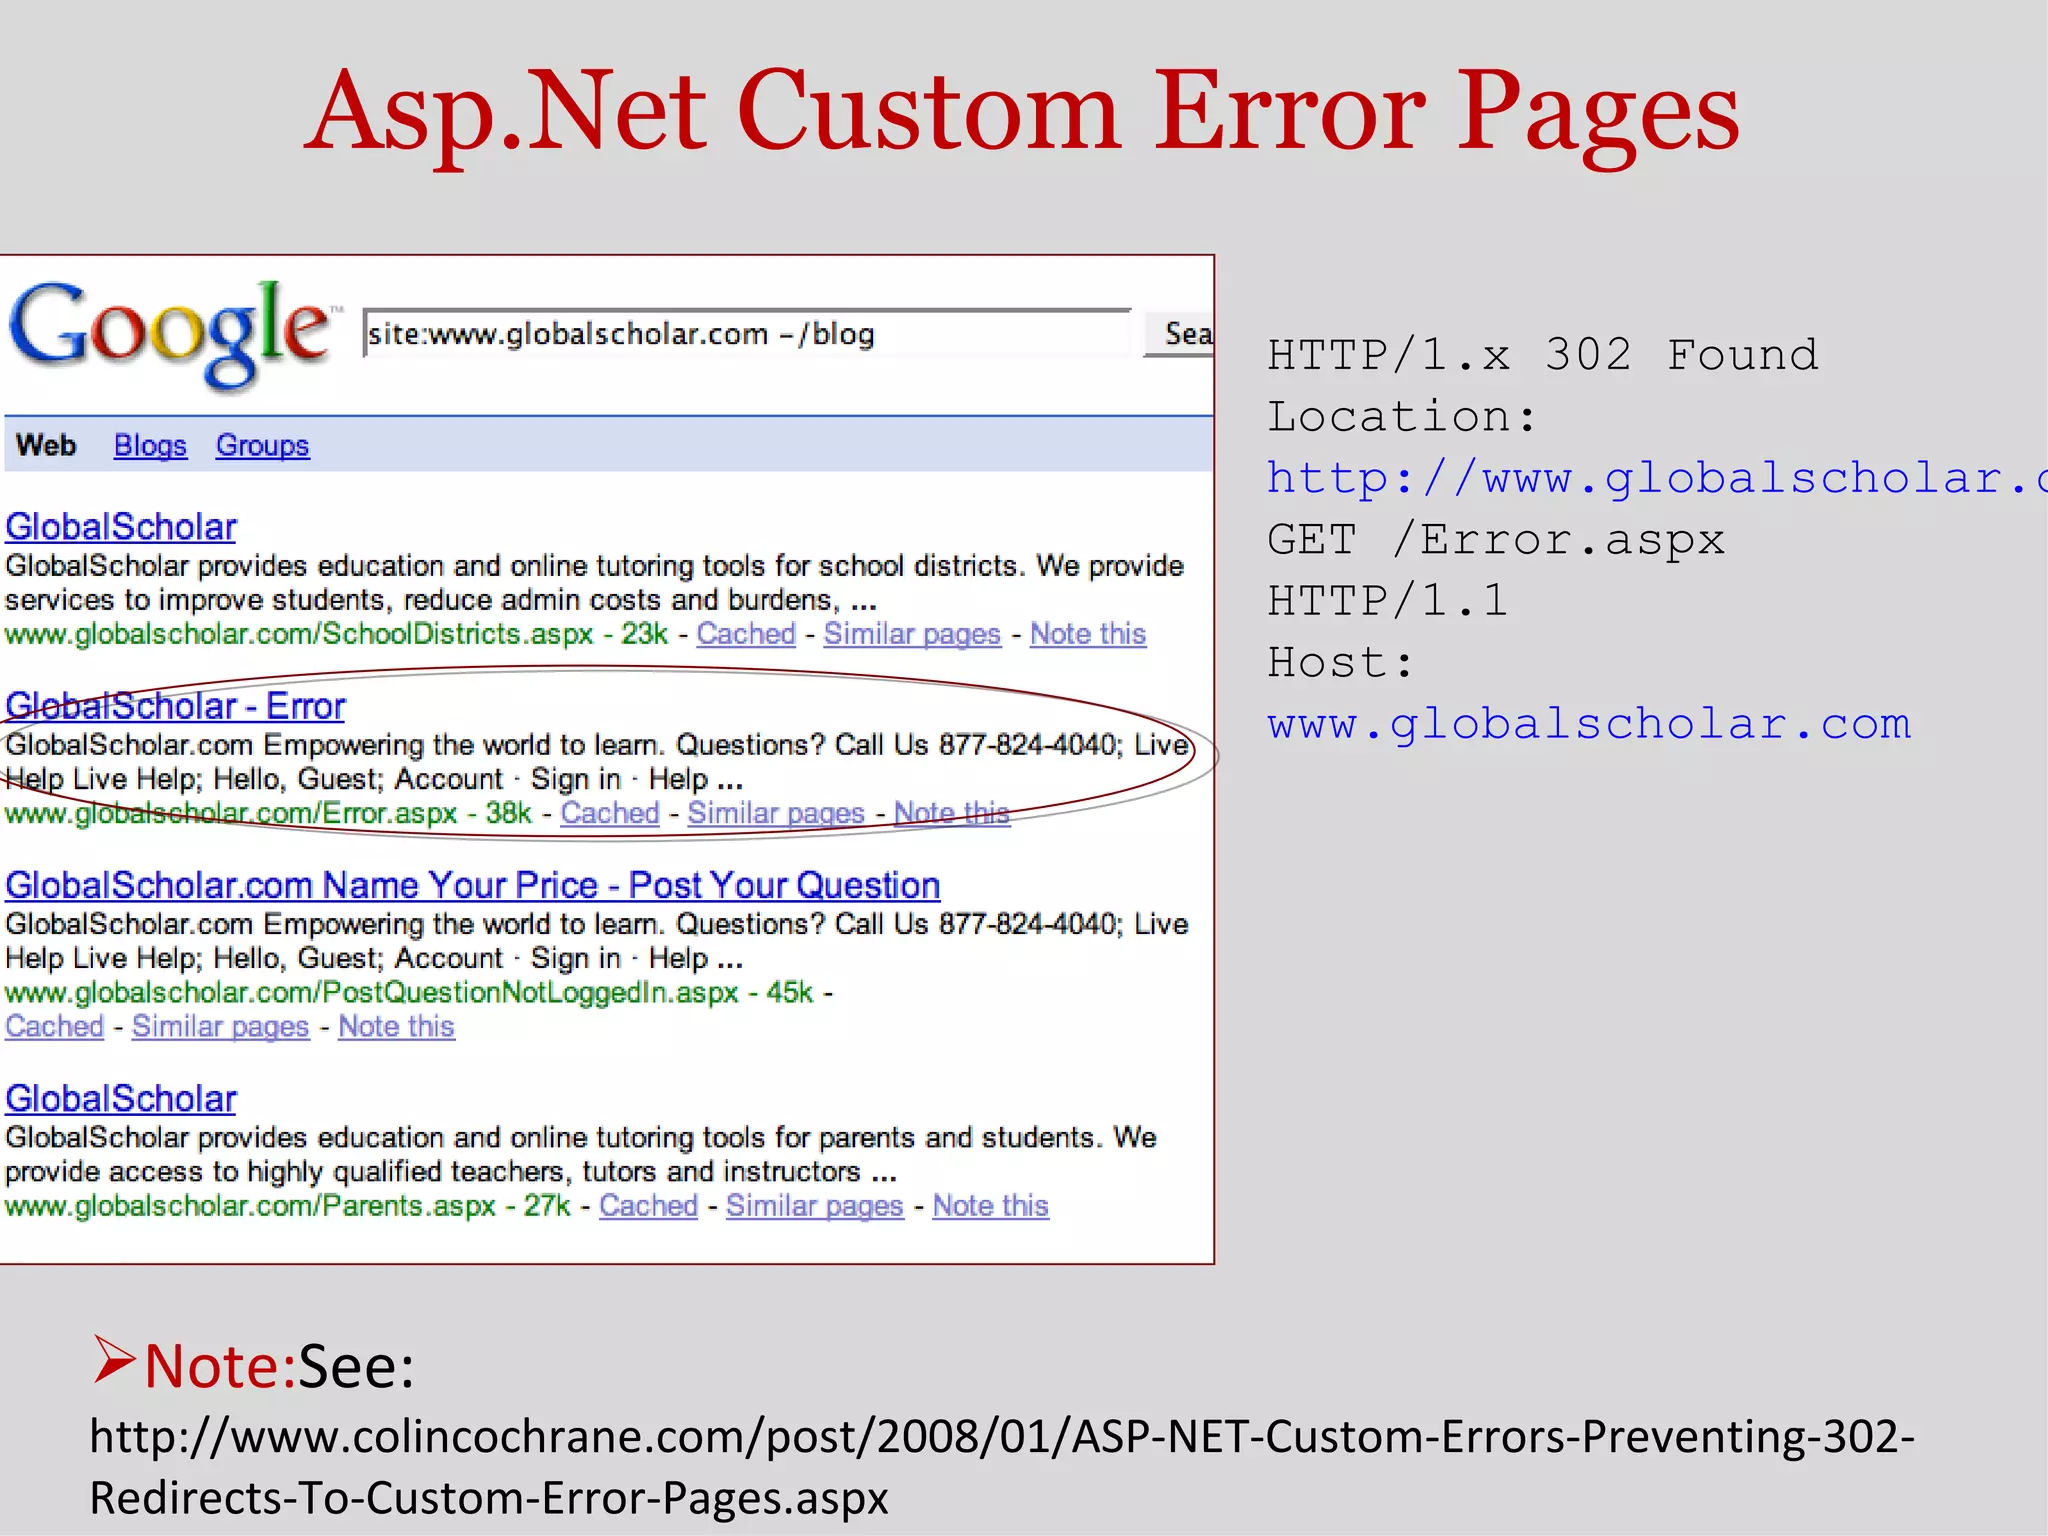Open Cached link for Error.aspx result
Image resolution: width=2048 pixels, height=1536 pixels.
point(610,813)
